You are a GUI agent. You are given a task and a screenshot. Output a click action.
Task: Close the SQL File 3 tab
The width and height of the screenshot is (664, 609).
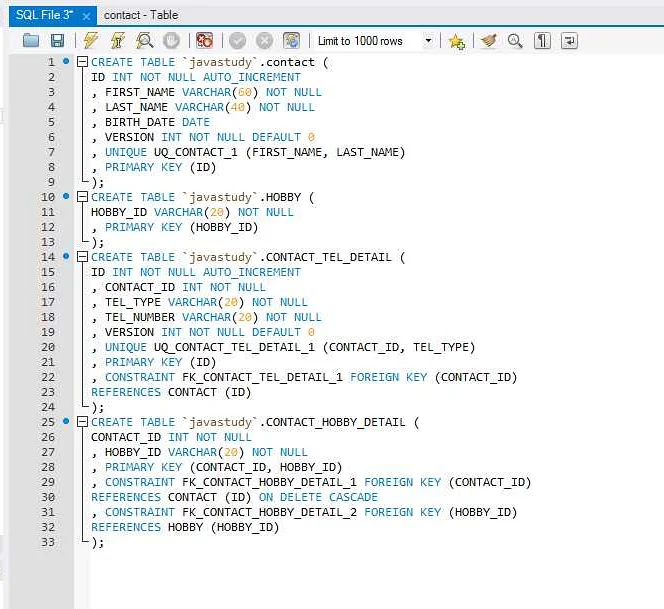tap(86, 17)
